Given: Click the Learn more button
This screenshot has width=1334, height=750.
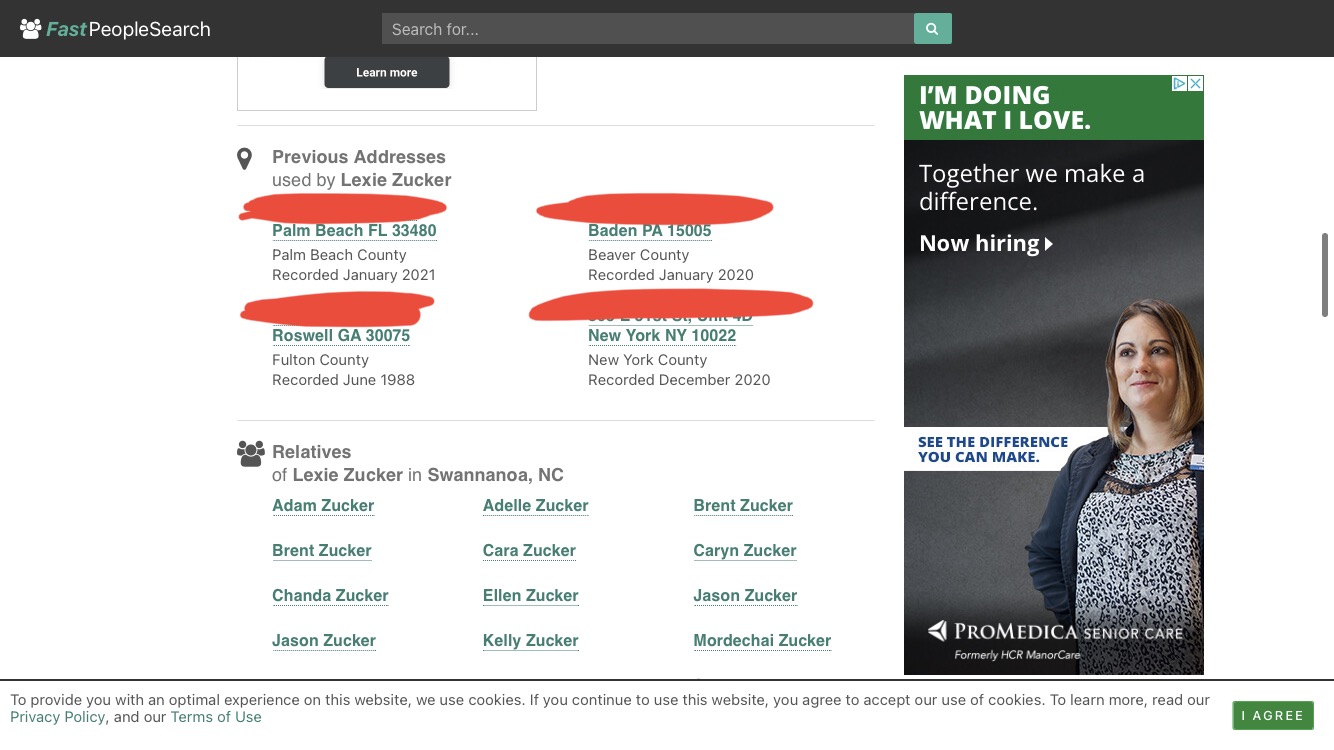Looking at the screenshot, I should click(387, 72).
